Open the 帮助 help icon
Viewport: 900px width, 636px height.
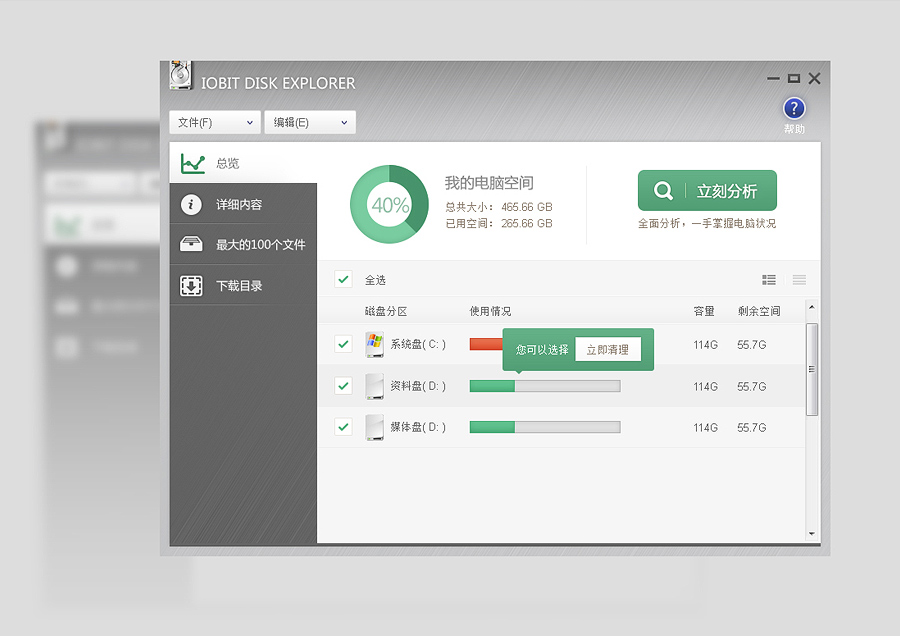794,108
